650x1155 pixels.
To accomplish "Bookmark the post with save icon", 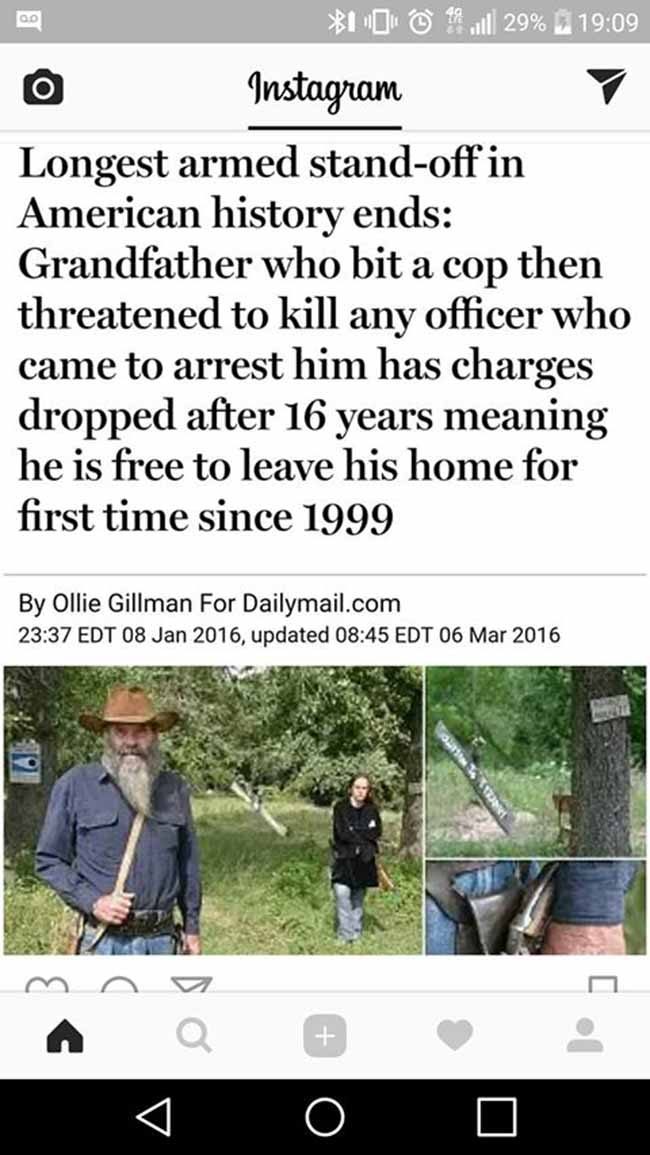I will click(603, 985).
